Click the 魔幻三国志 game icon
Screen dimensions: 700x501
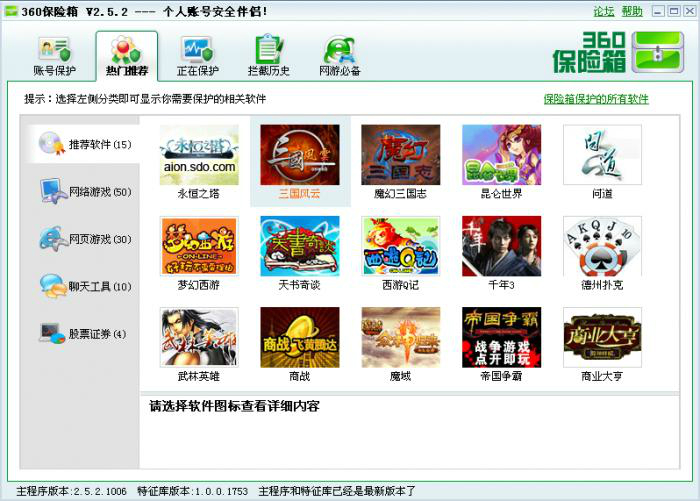click(x=400, y=155)
